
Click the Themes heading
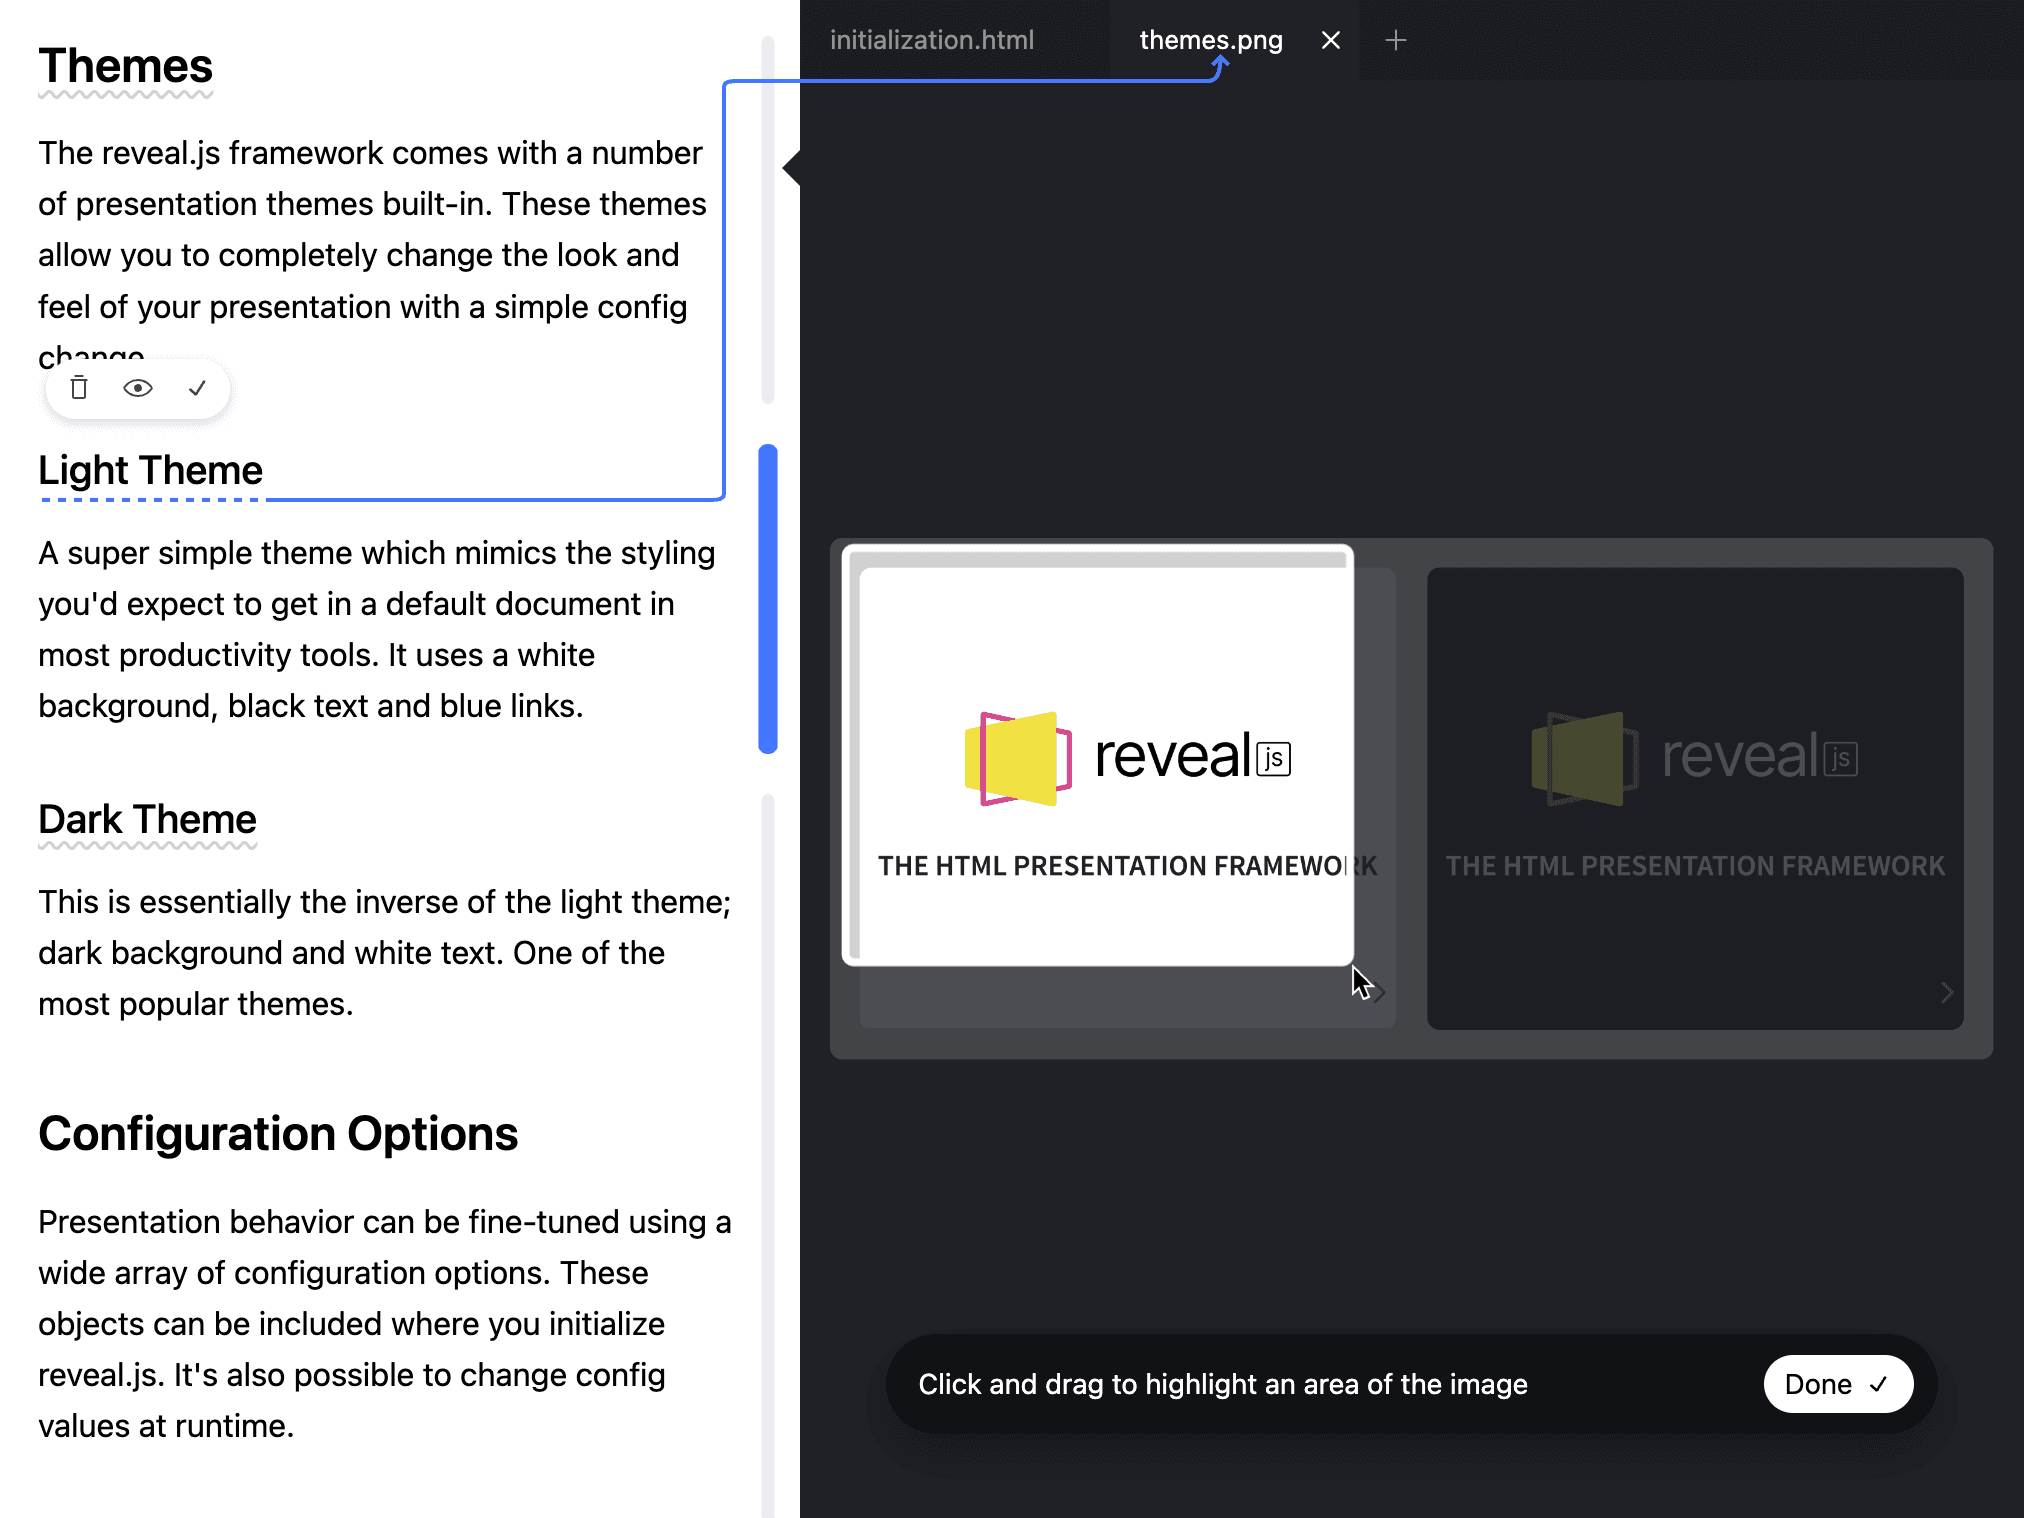pos(125,66)
